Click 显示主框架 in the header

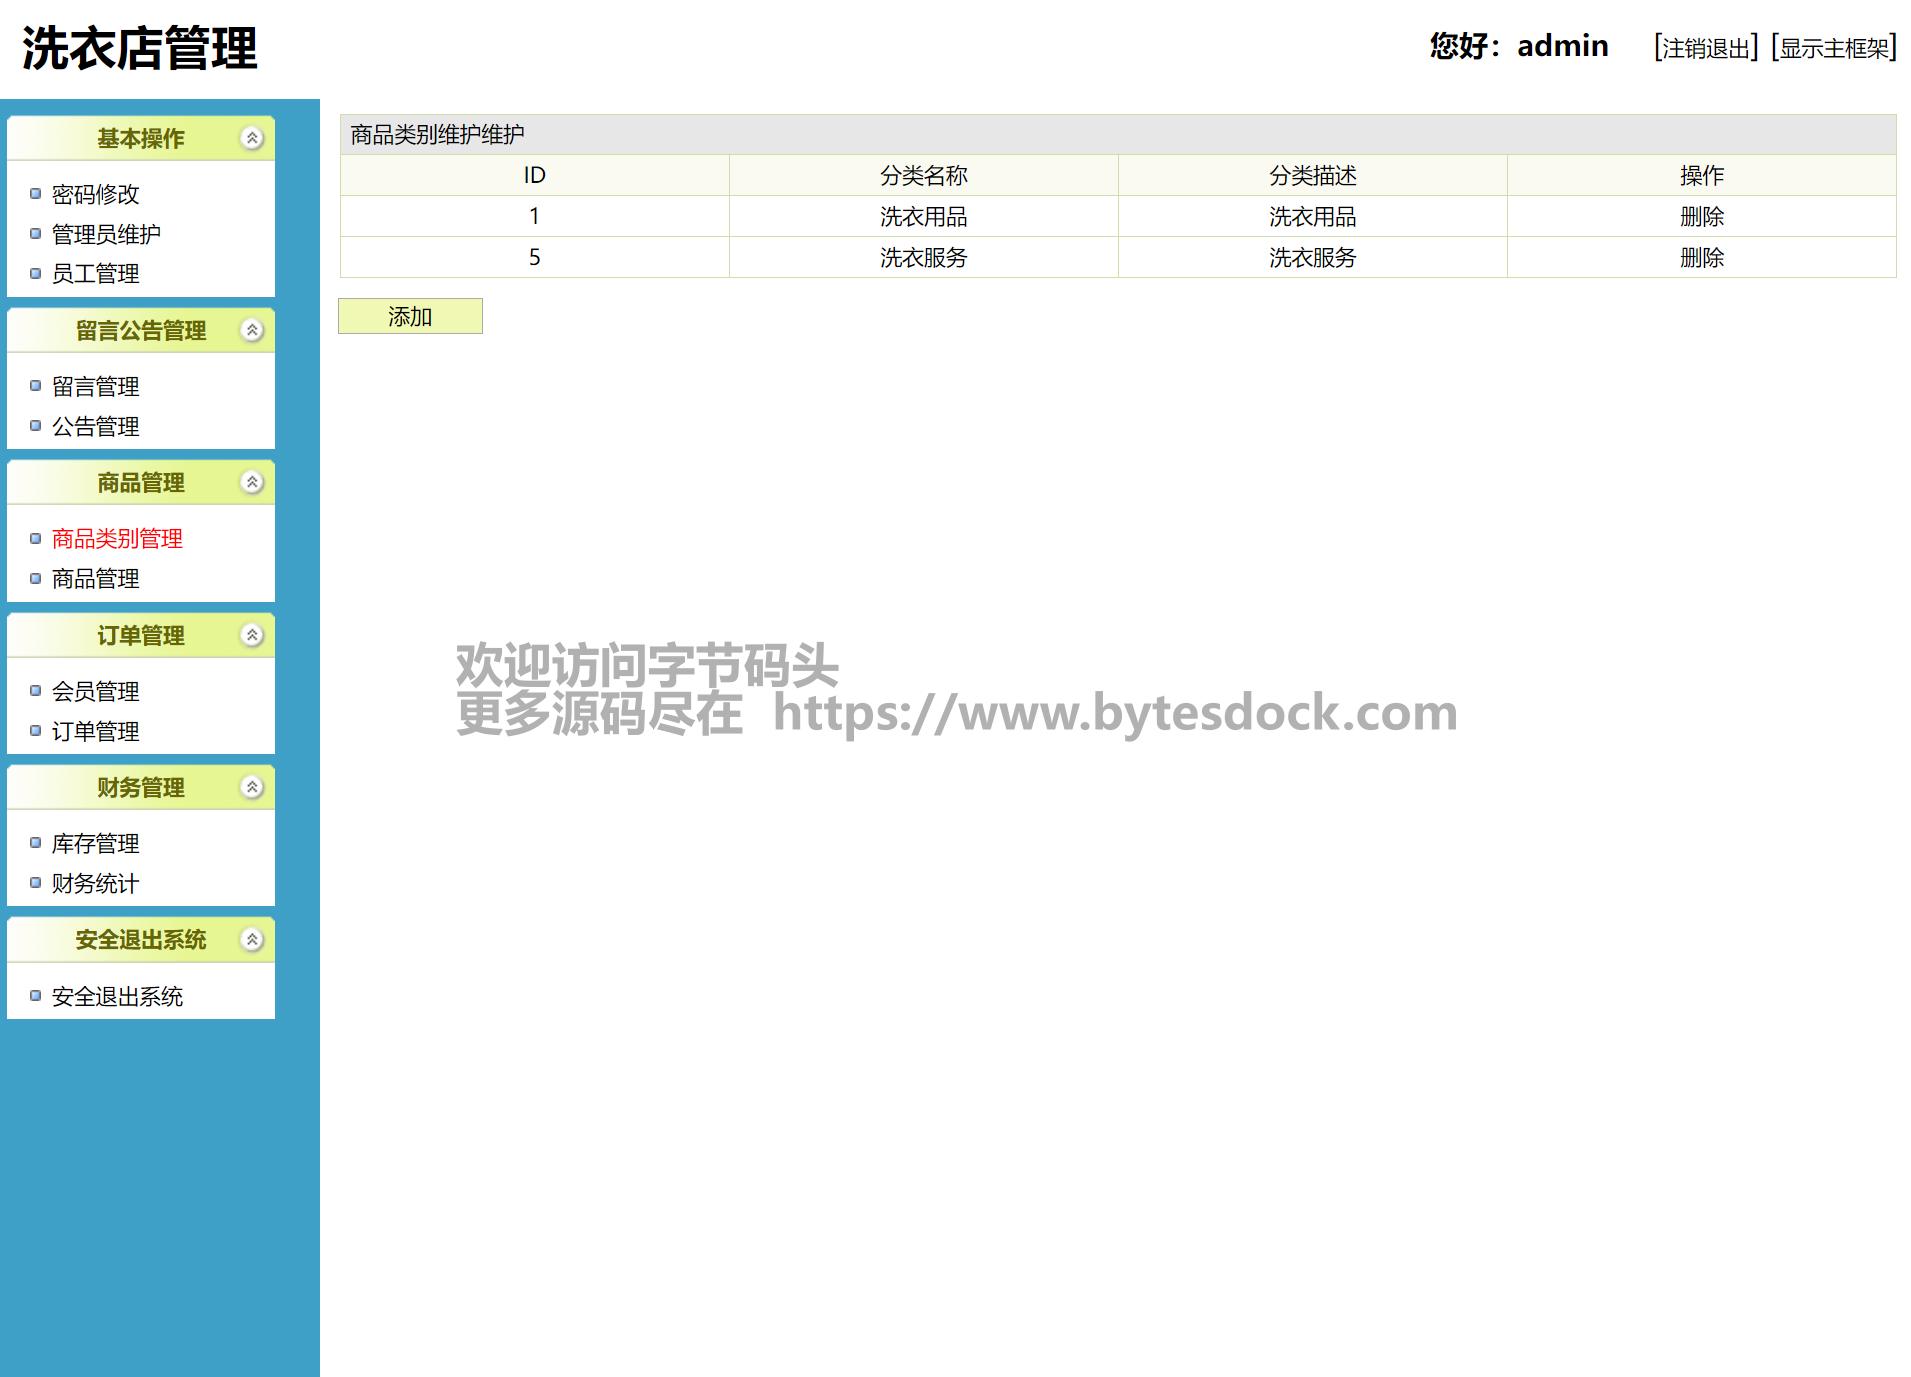click(1833, 48)
